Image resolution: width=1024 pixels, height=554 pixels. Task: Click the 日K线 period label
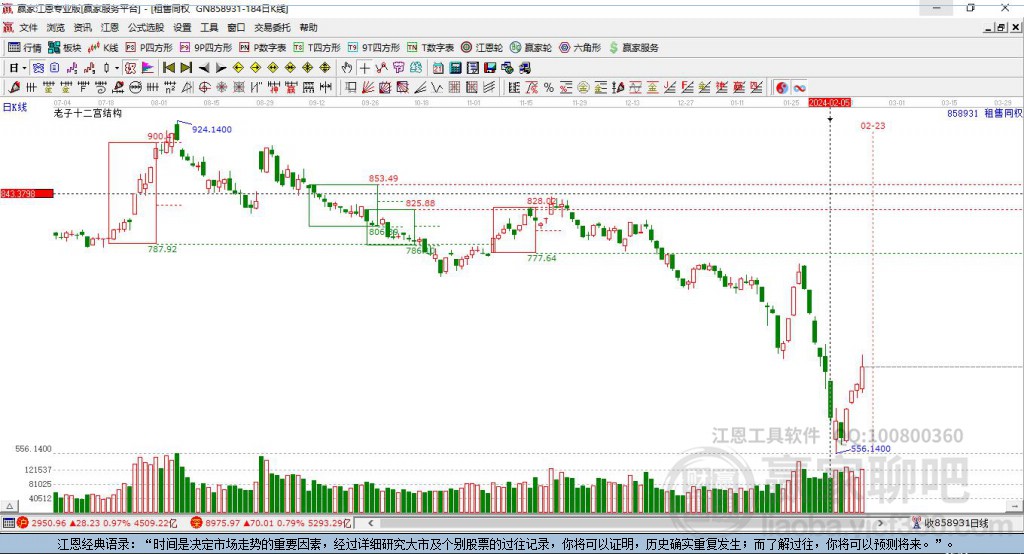(15, 107)
